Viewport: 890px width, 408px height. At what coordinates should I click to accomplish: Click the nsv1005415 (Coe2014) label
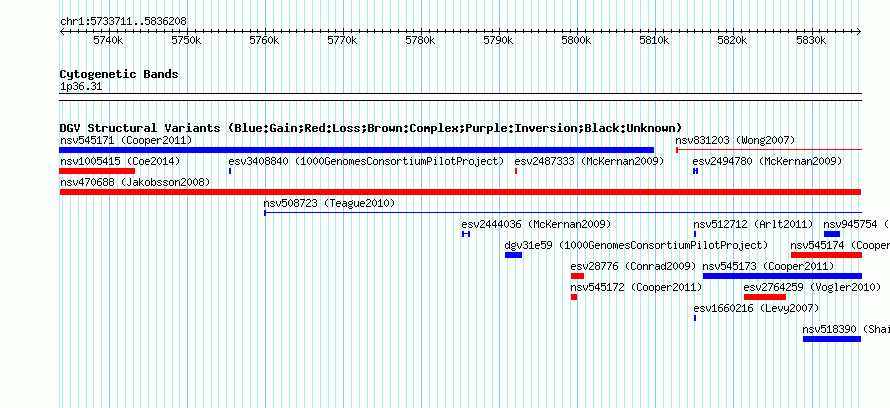120,161
